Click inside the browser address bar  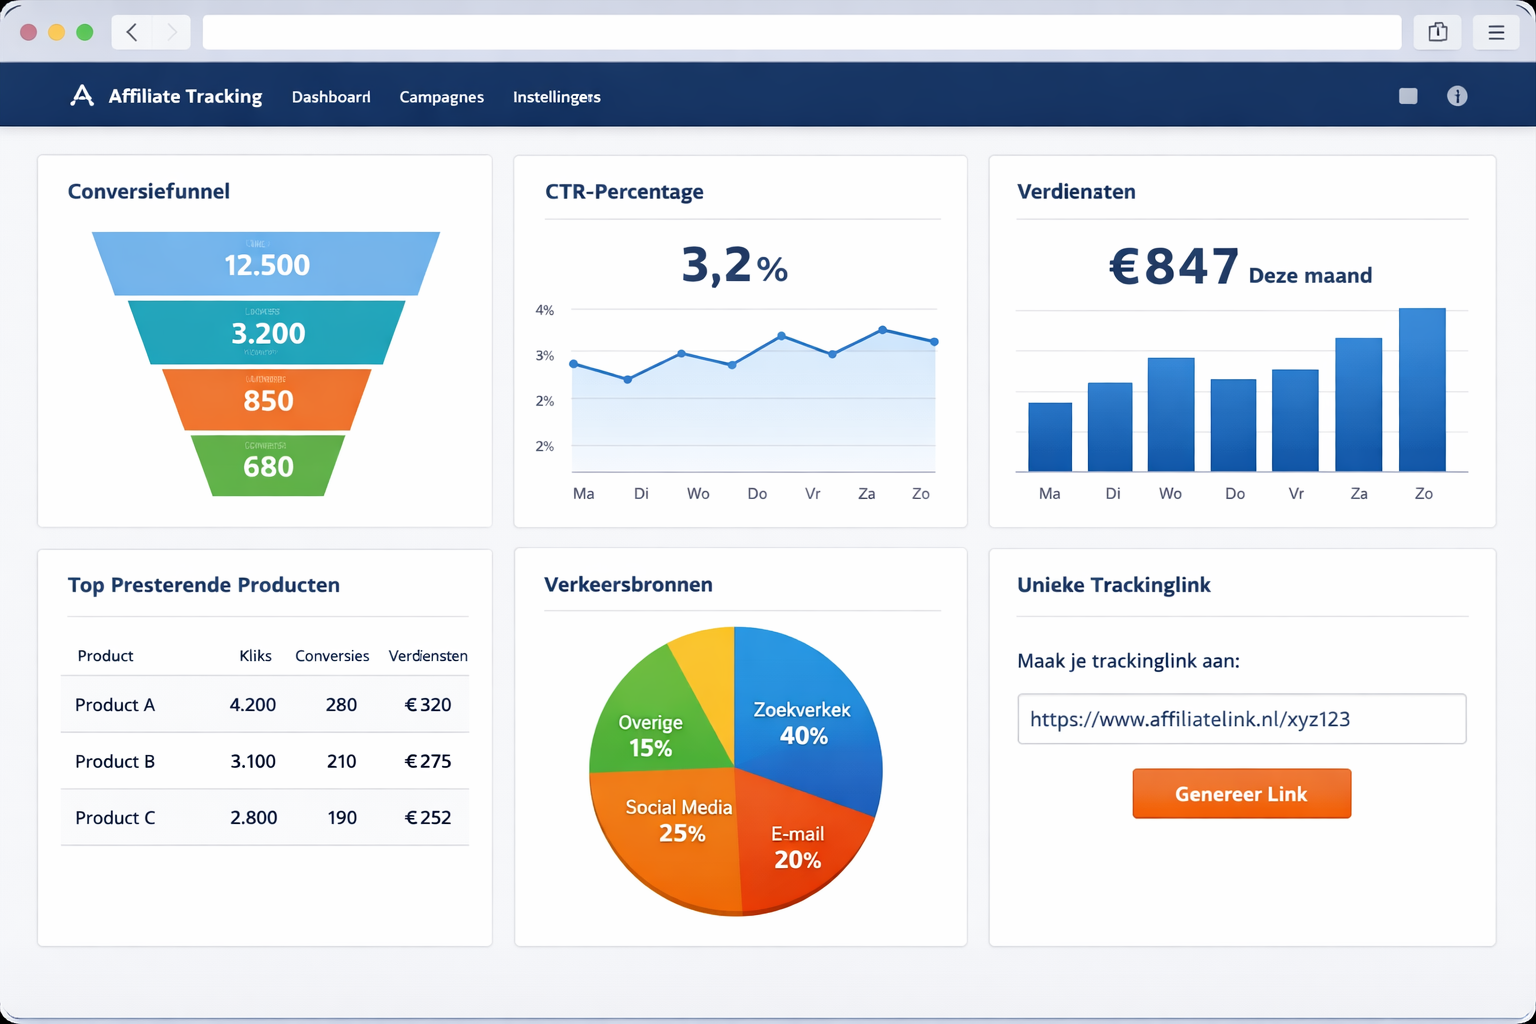click(x=800, y=31)
